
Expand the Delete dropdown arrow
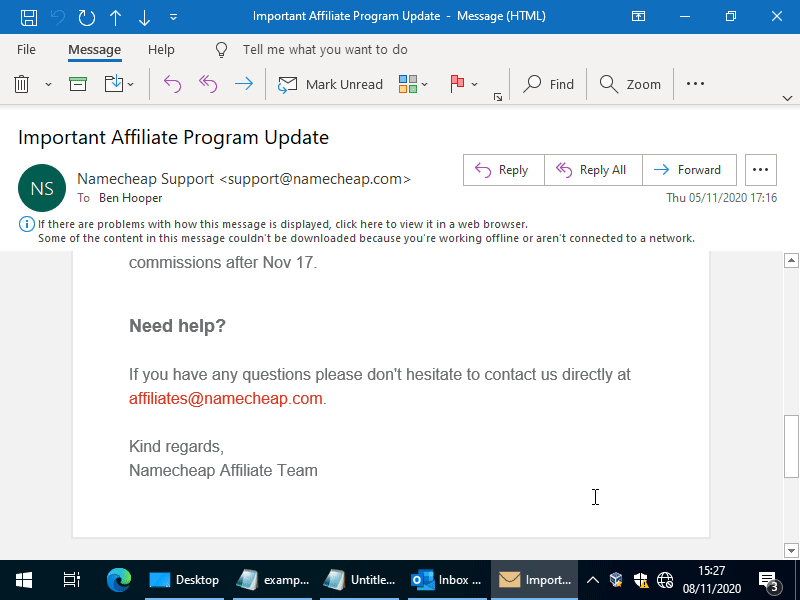[48, 84]
